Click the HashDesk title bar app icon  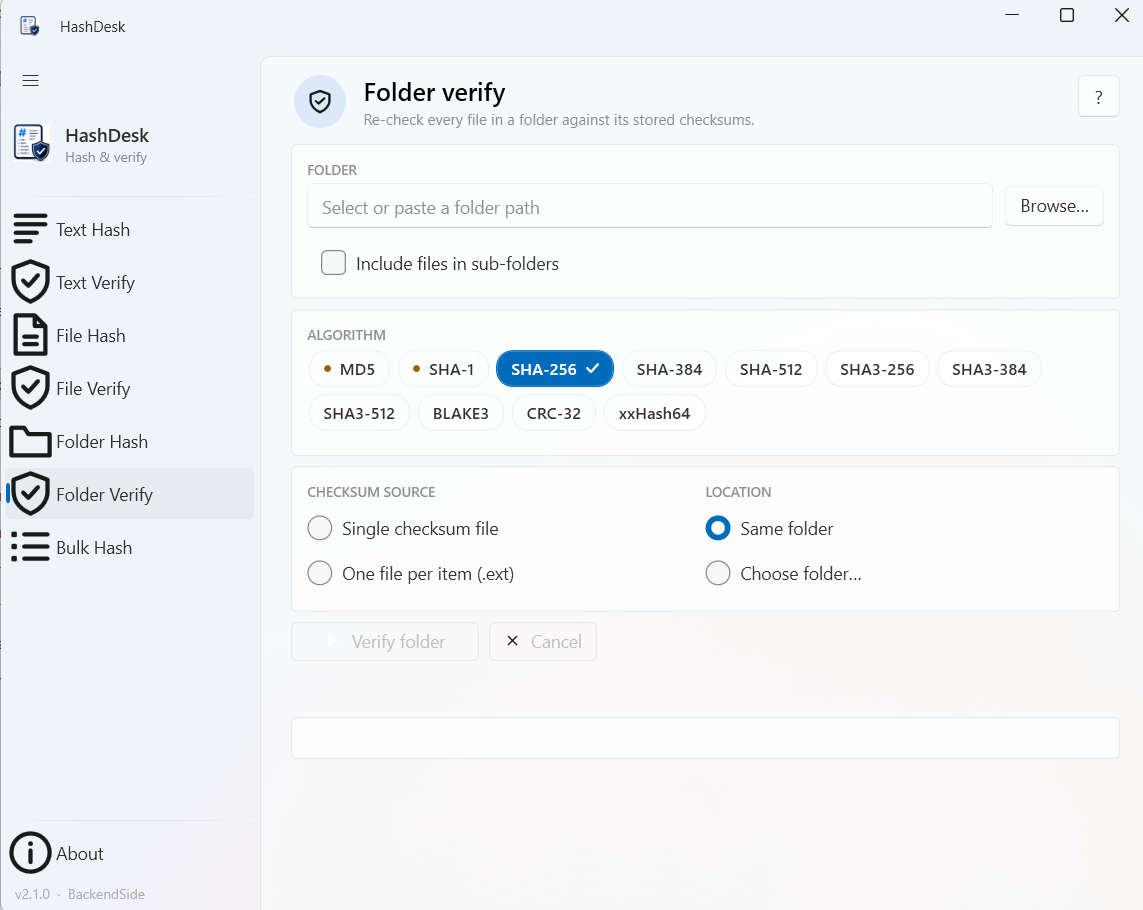[29, 26]
